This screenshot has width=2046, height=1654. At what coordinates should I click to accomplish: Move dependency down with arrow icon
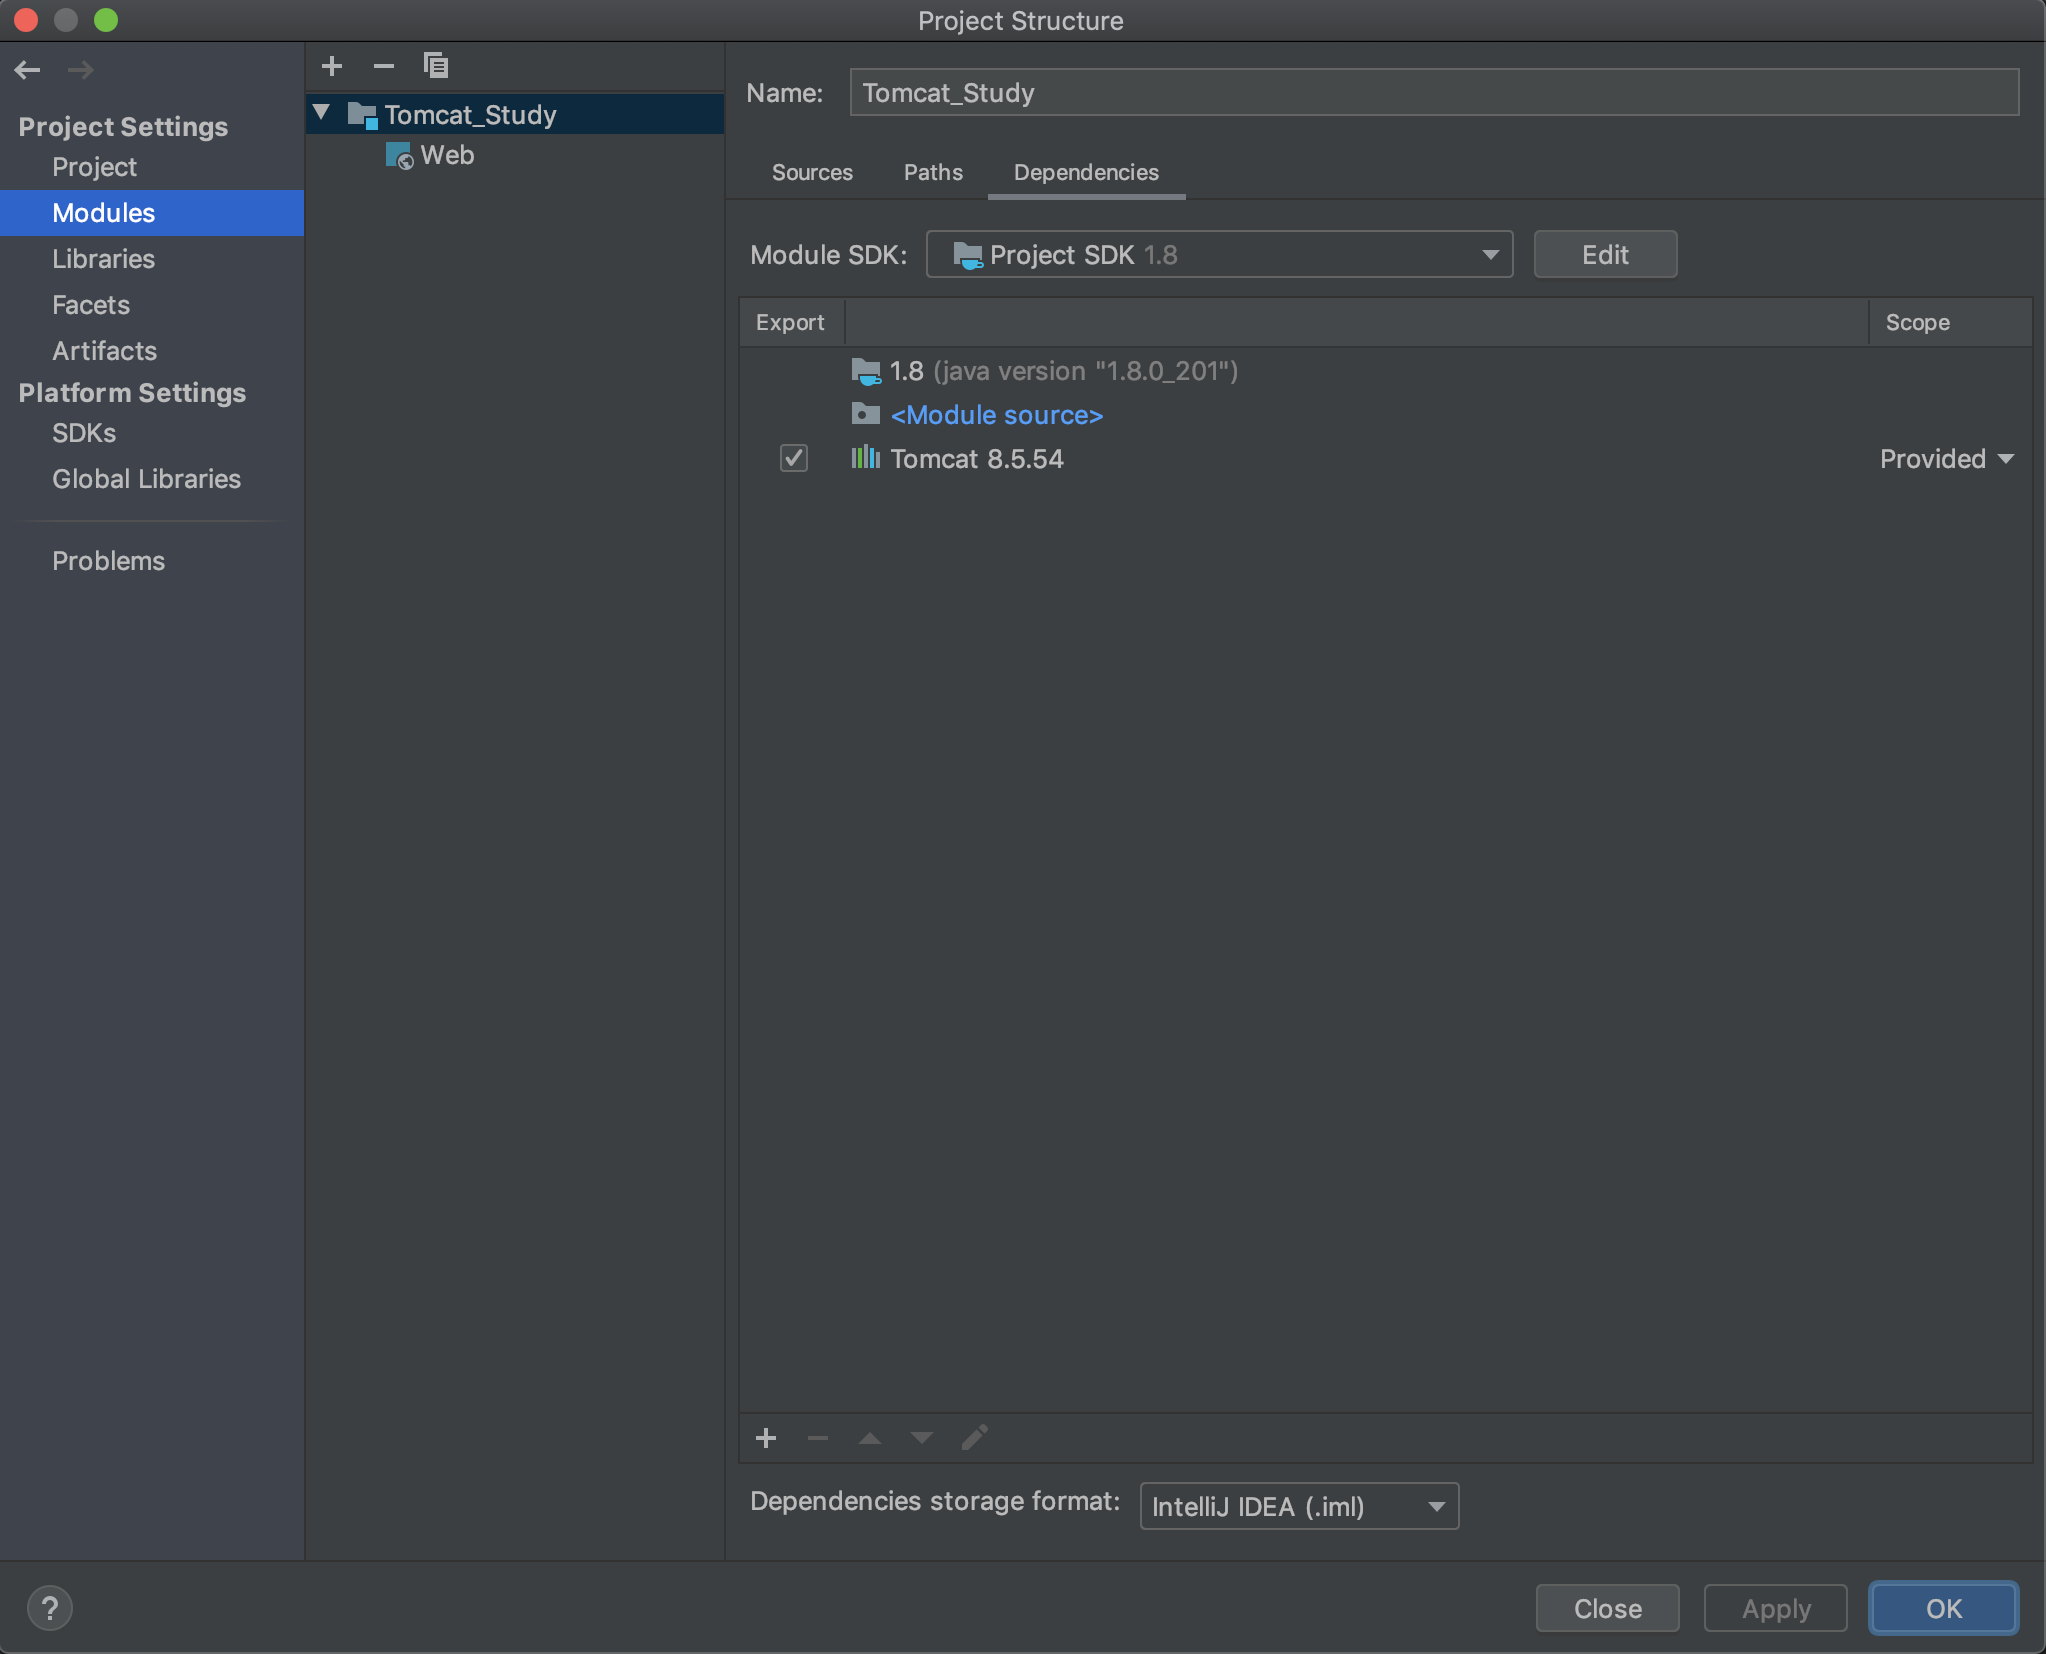(x=922, y=1438)
